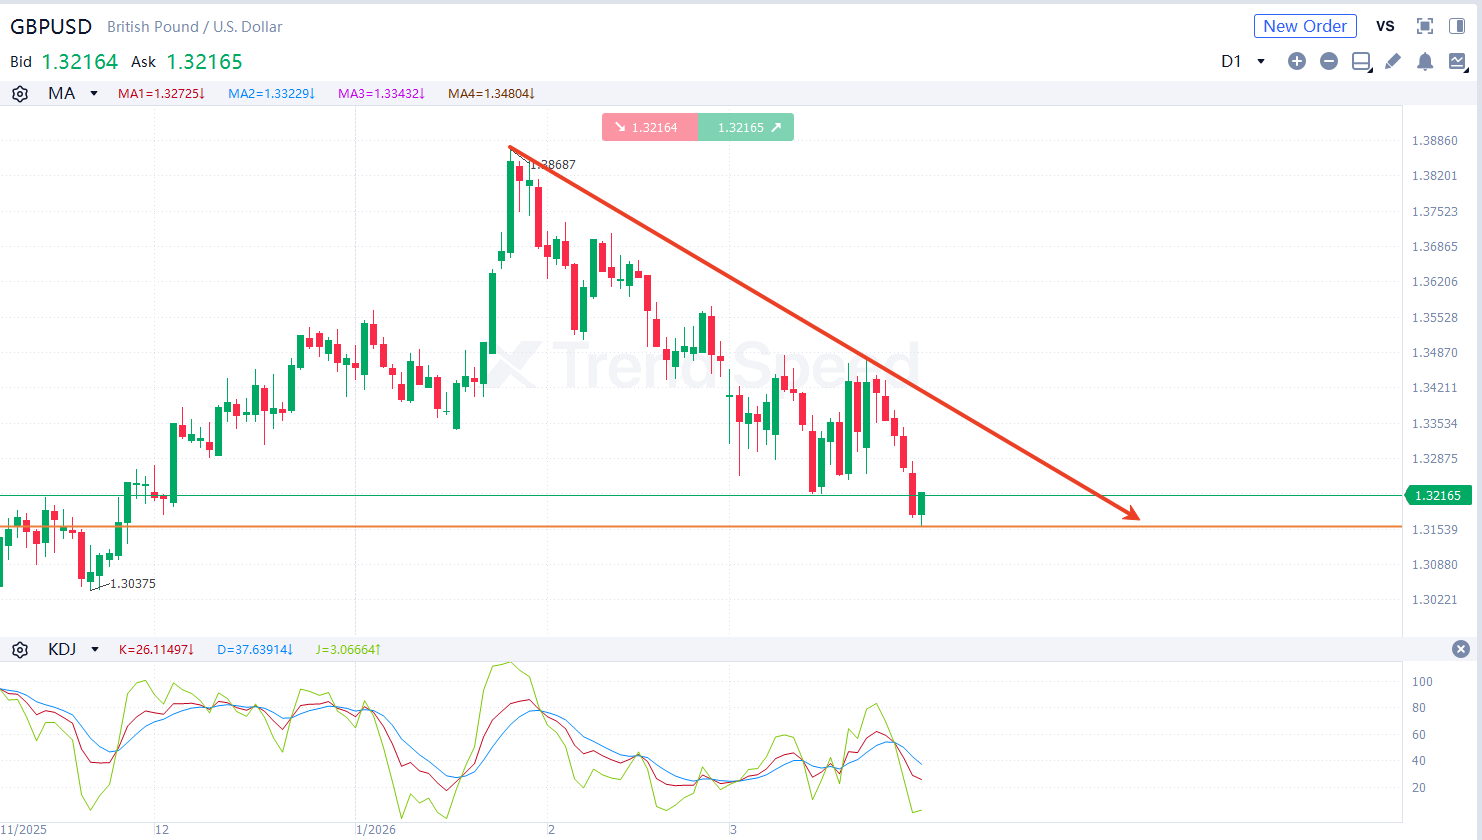Image resolution: width=1482 pixels, height=840 pixels.
Task: Expand the MA indicator dropdown
Action: tap(94, 94)
